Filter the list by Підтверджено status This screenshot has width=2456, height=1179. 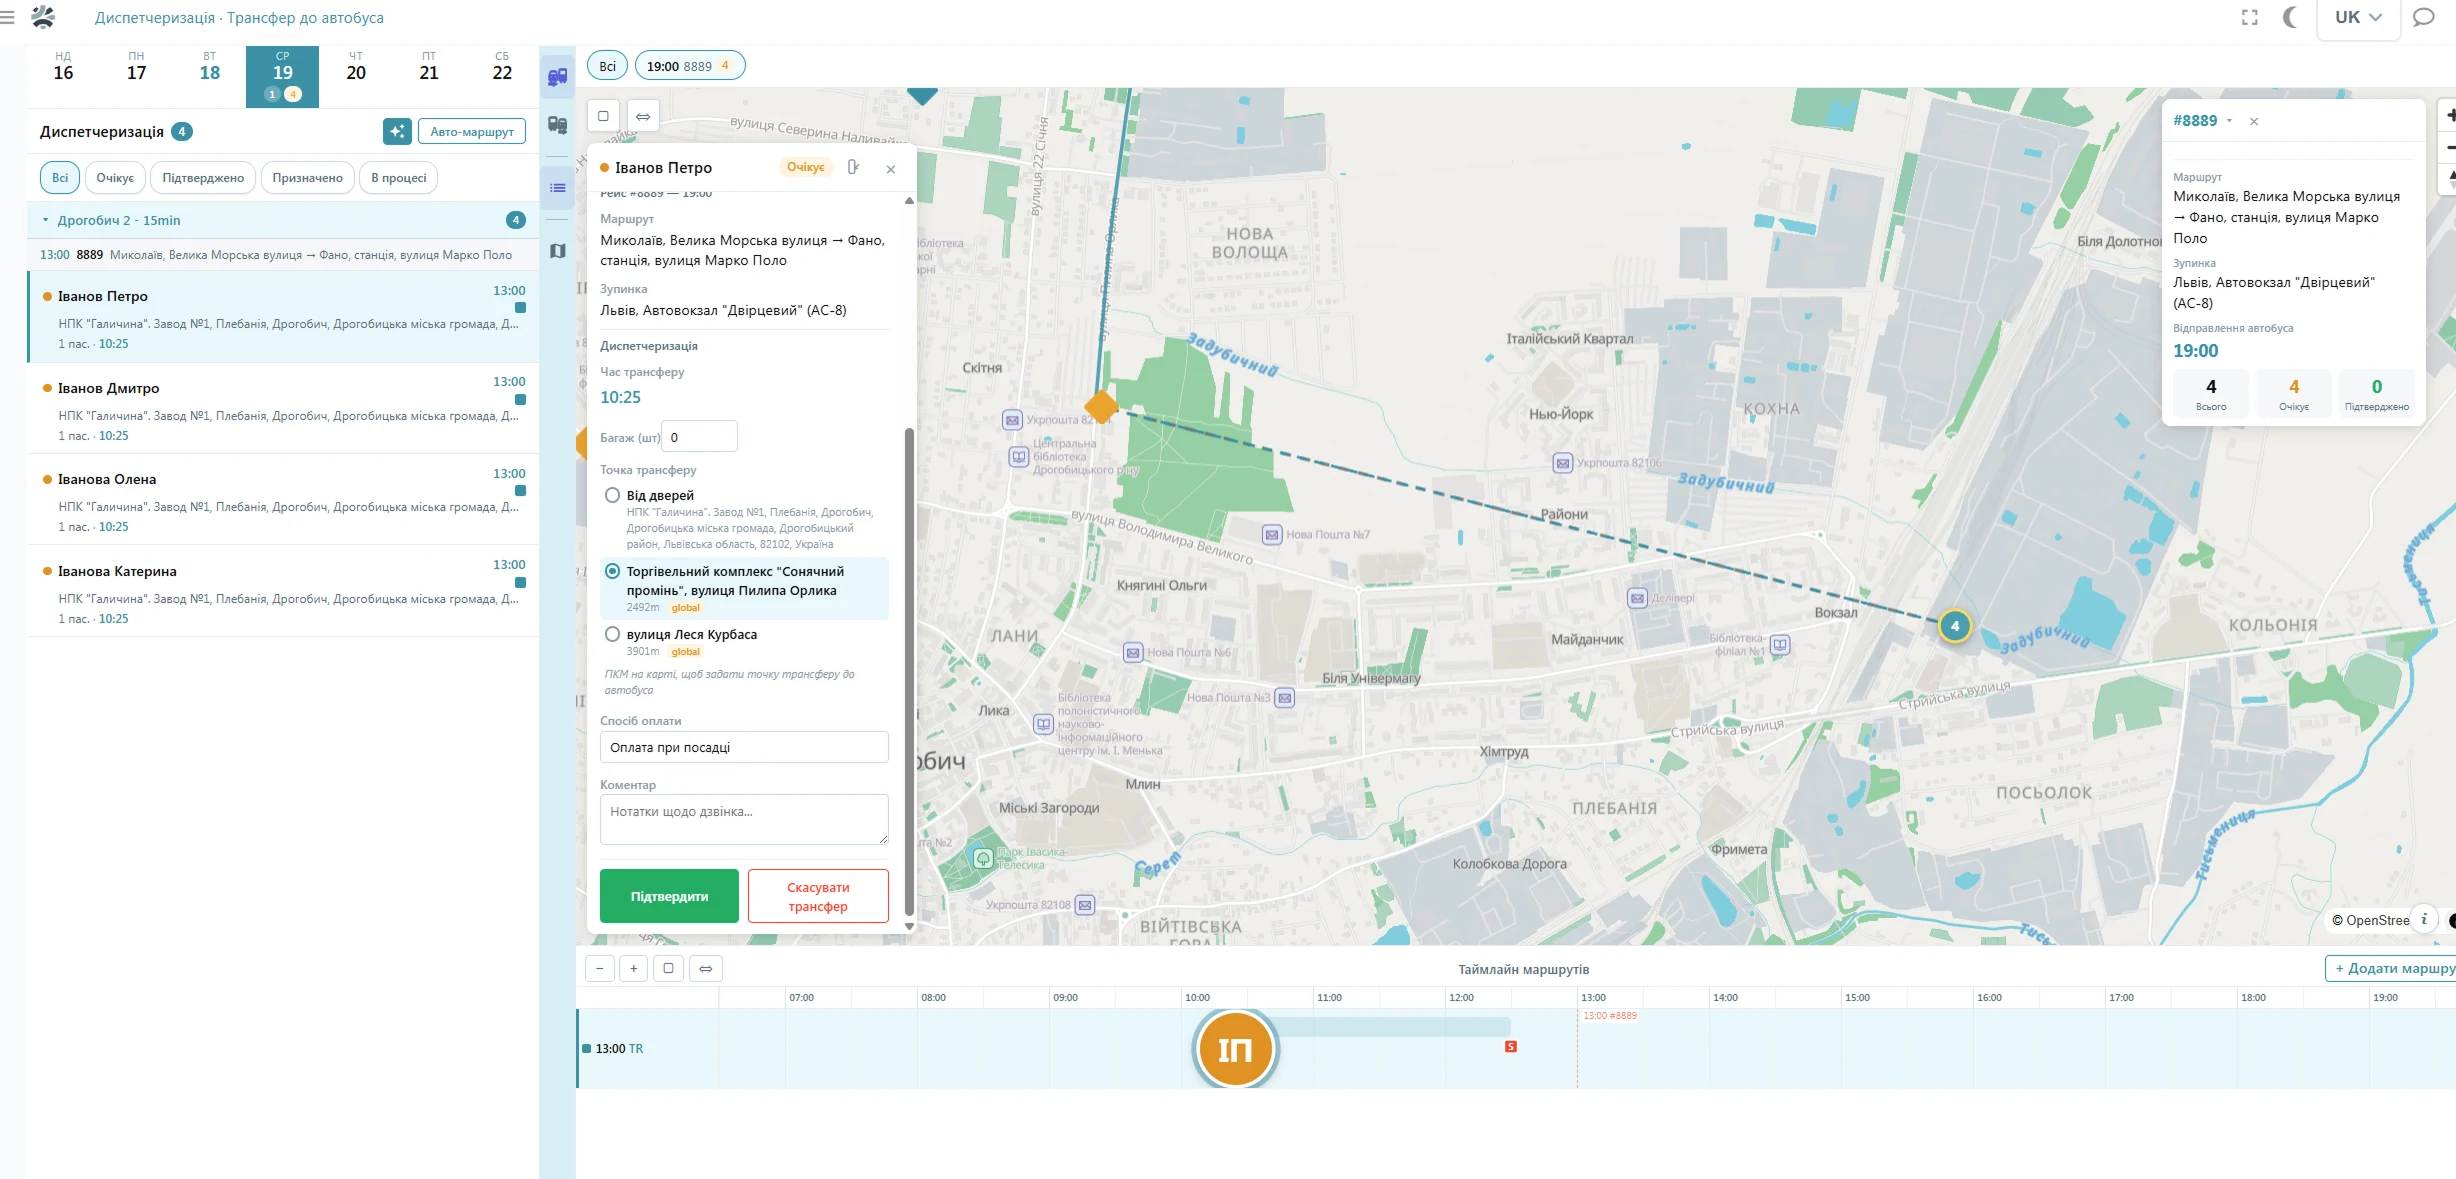coord(203,178)
